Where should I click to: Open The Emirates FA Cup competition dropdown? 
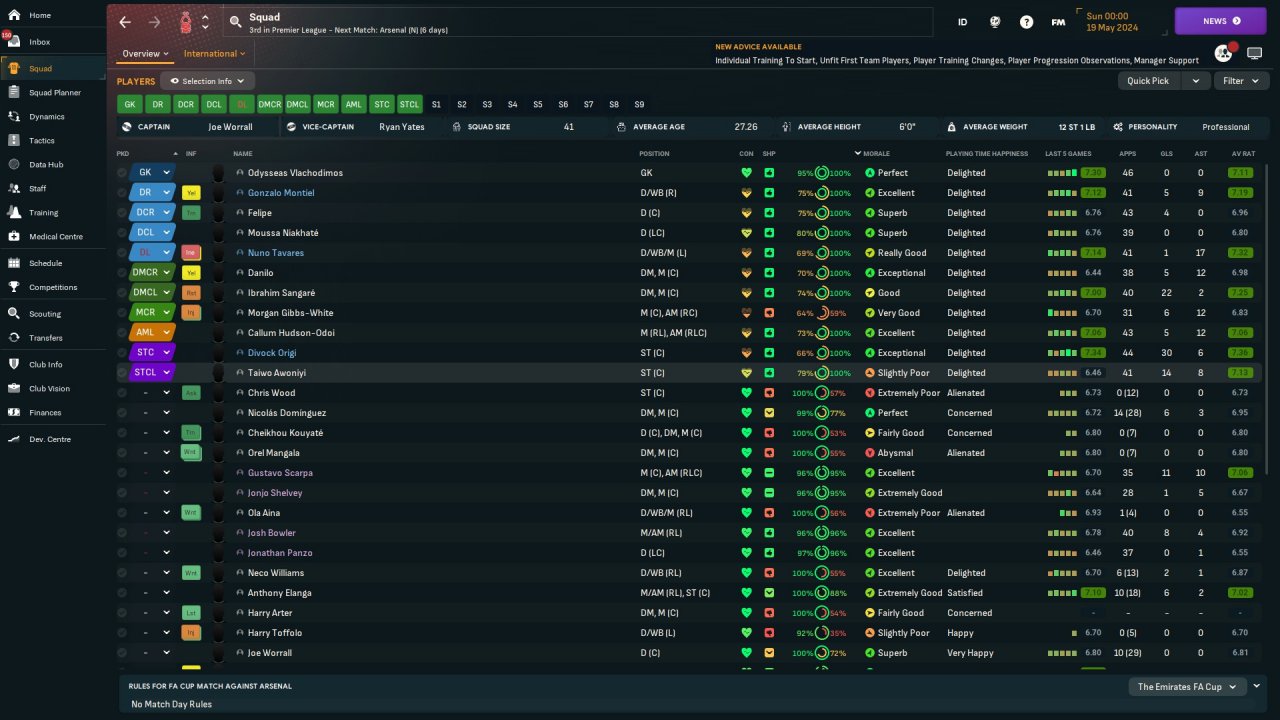pos(1187,687)
